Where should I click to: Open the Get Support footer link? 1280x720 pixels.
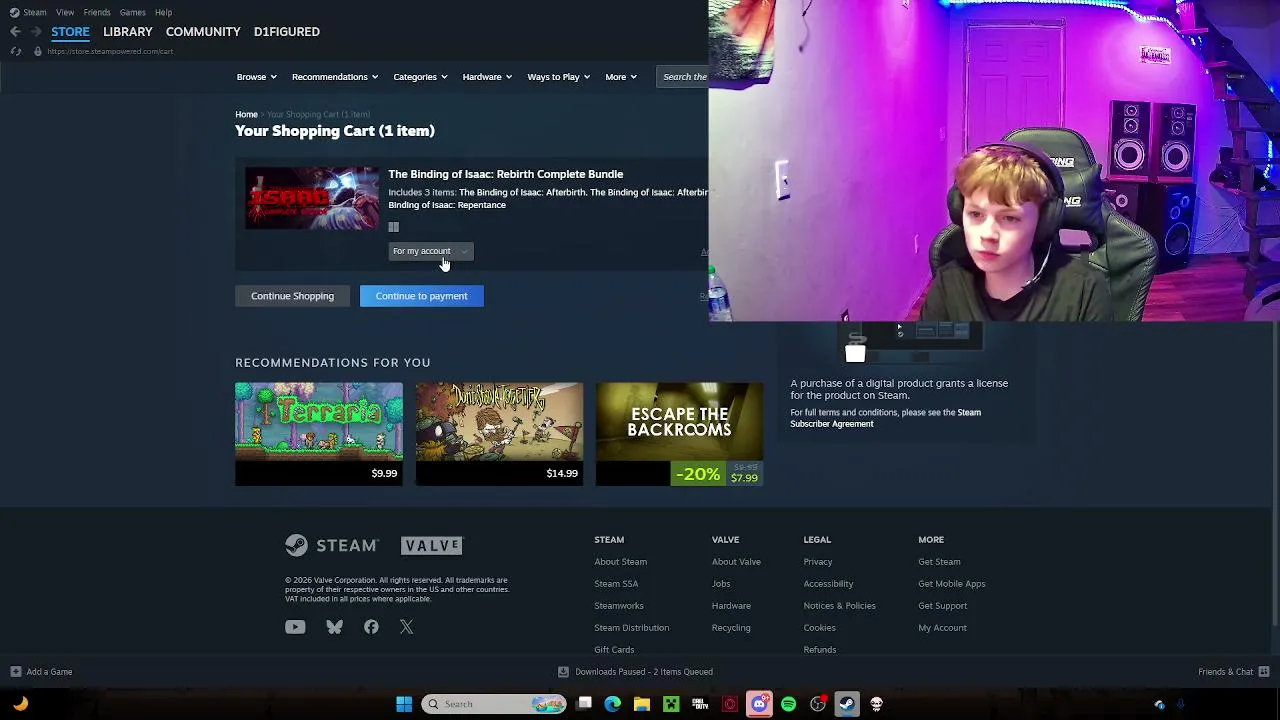(x=943, y=606)
